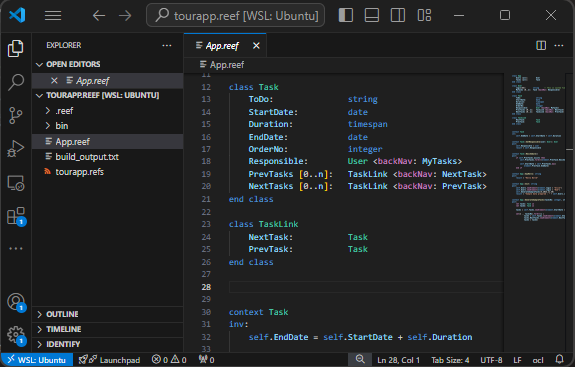This screenshot has height=367, width=575.
Task: Open tourapp.refs file
Action: click(107, 172)
